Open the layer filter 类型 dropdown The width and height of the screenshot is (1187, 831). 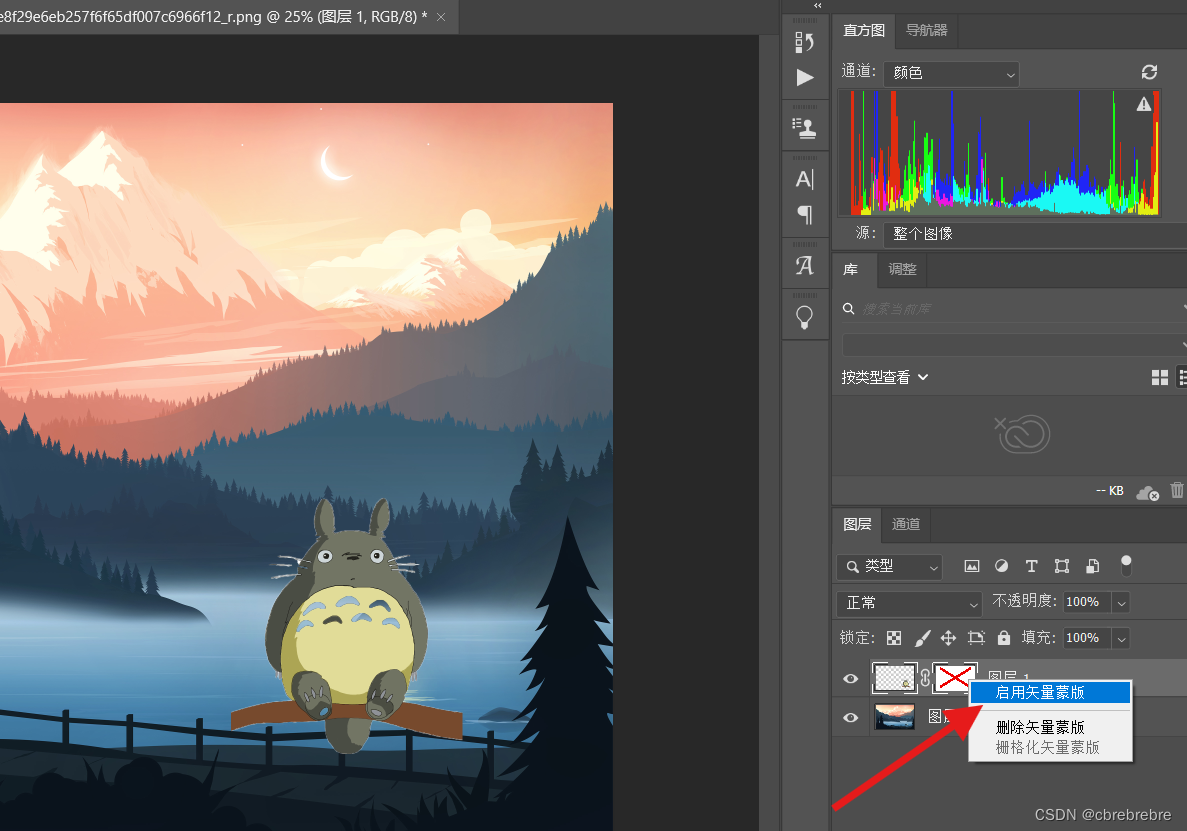point(889,566)
